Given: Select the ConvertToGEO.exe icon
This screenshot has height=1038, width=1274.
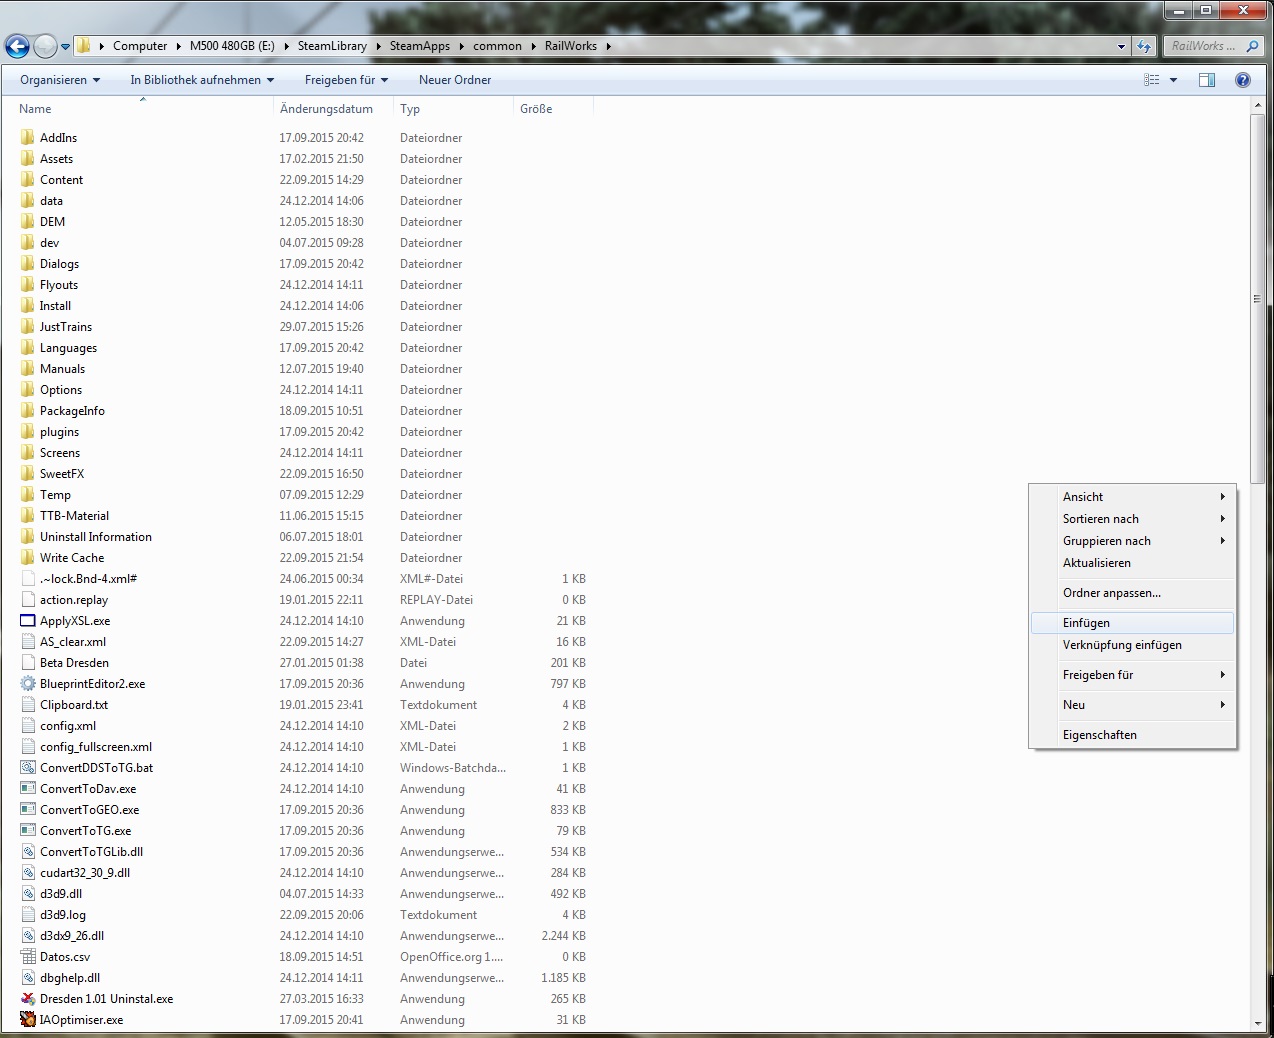Looking at the screenshot, I should [27, 810].
